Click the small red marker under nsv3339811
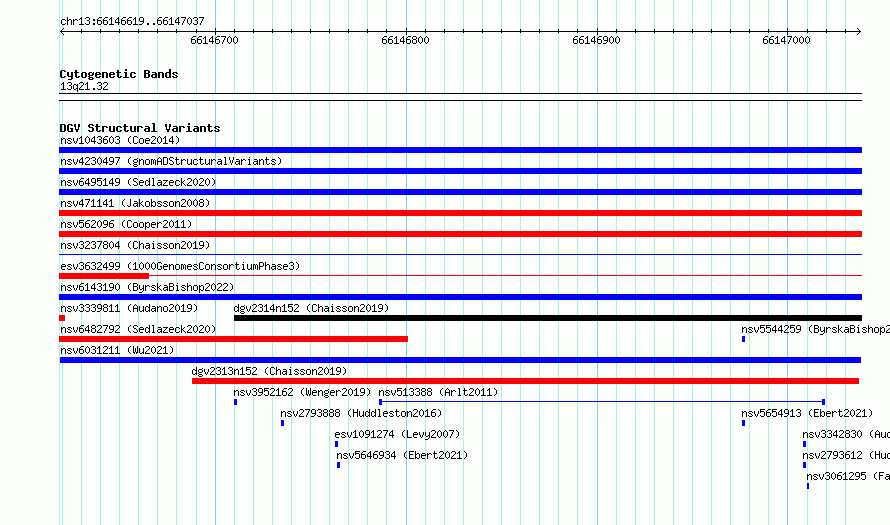 [x=62, y=318]
